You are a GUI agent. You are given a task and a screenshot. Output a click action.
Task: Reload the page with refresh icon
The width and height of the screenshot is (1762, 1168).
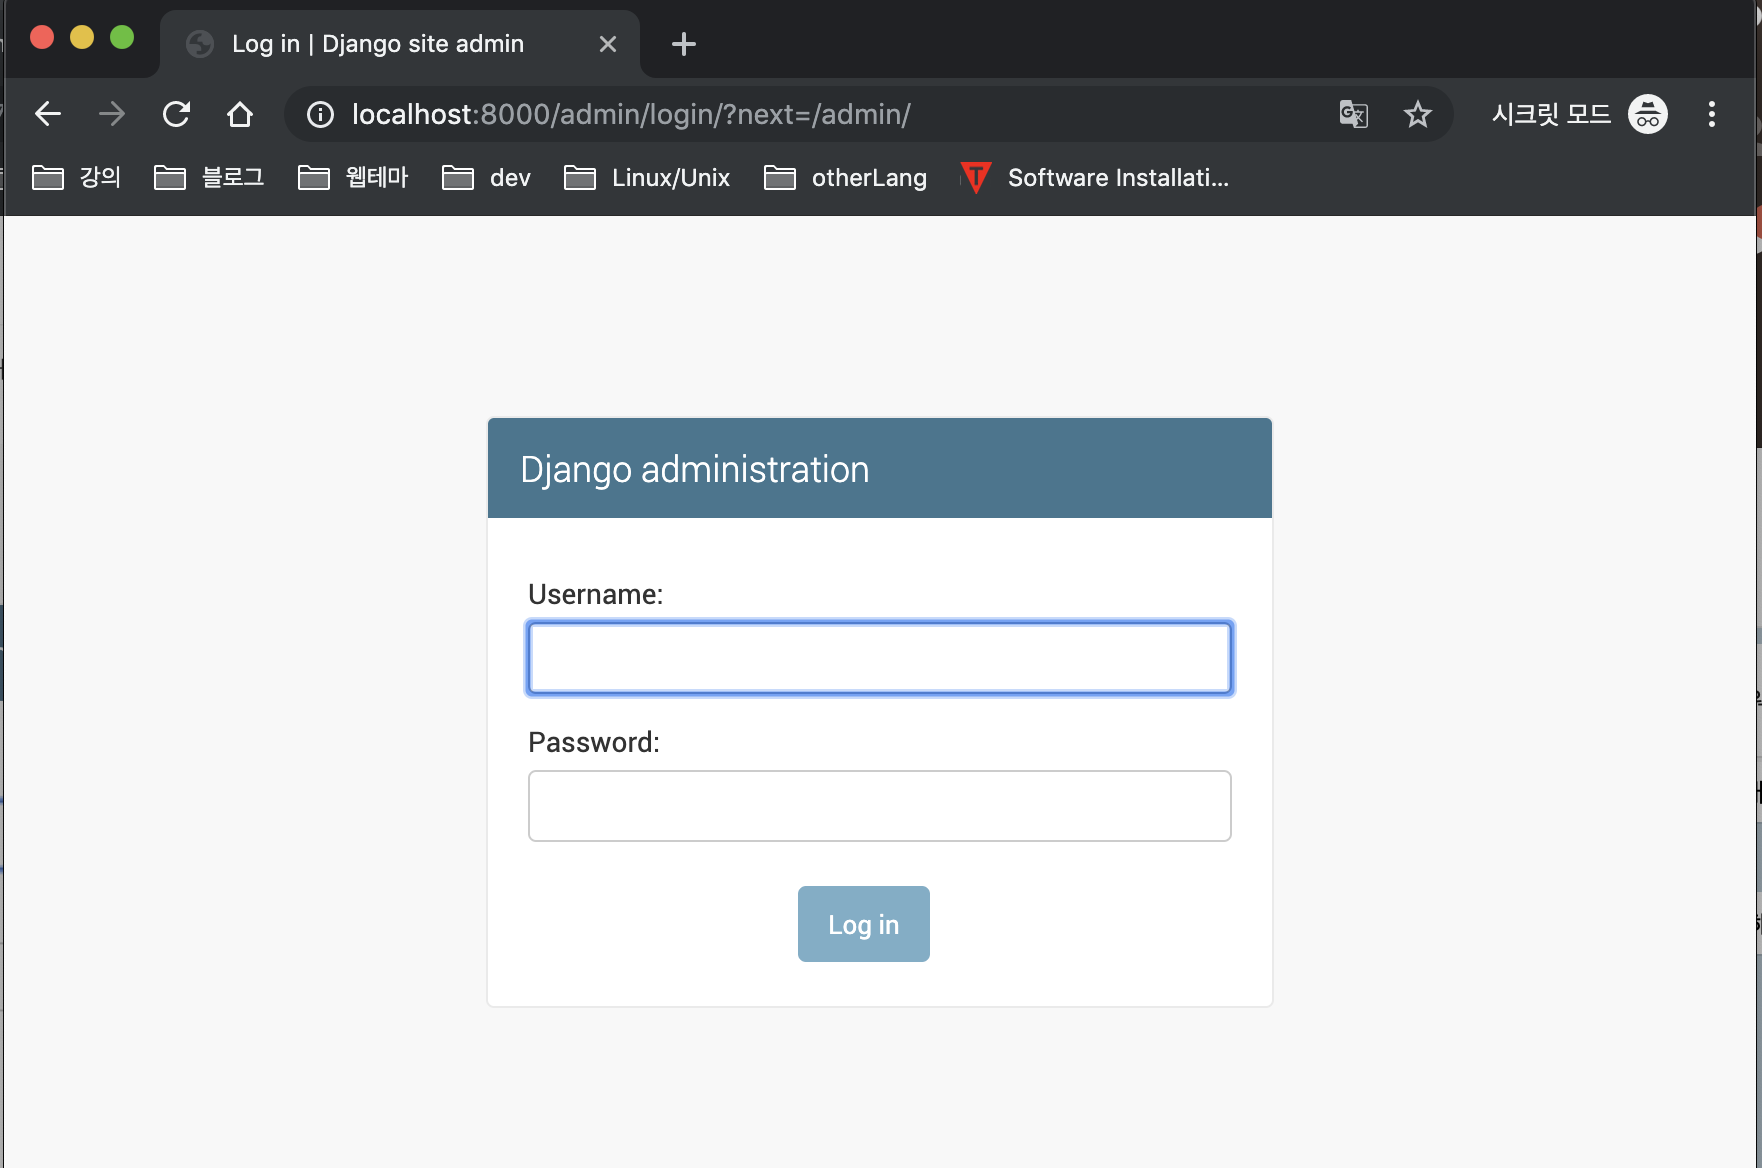(176, 114)
